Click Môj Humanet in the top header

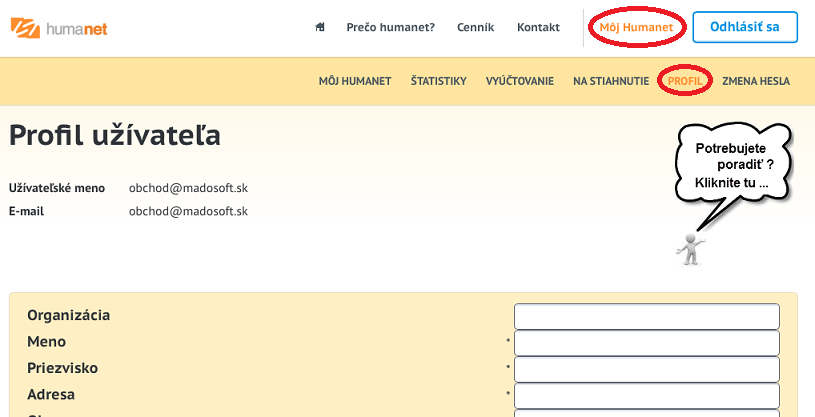(x=637, y=27)
